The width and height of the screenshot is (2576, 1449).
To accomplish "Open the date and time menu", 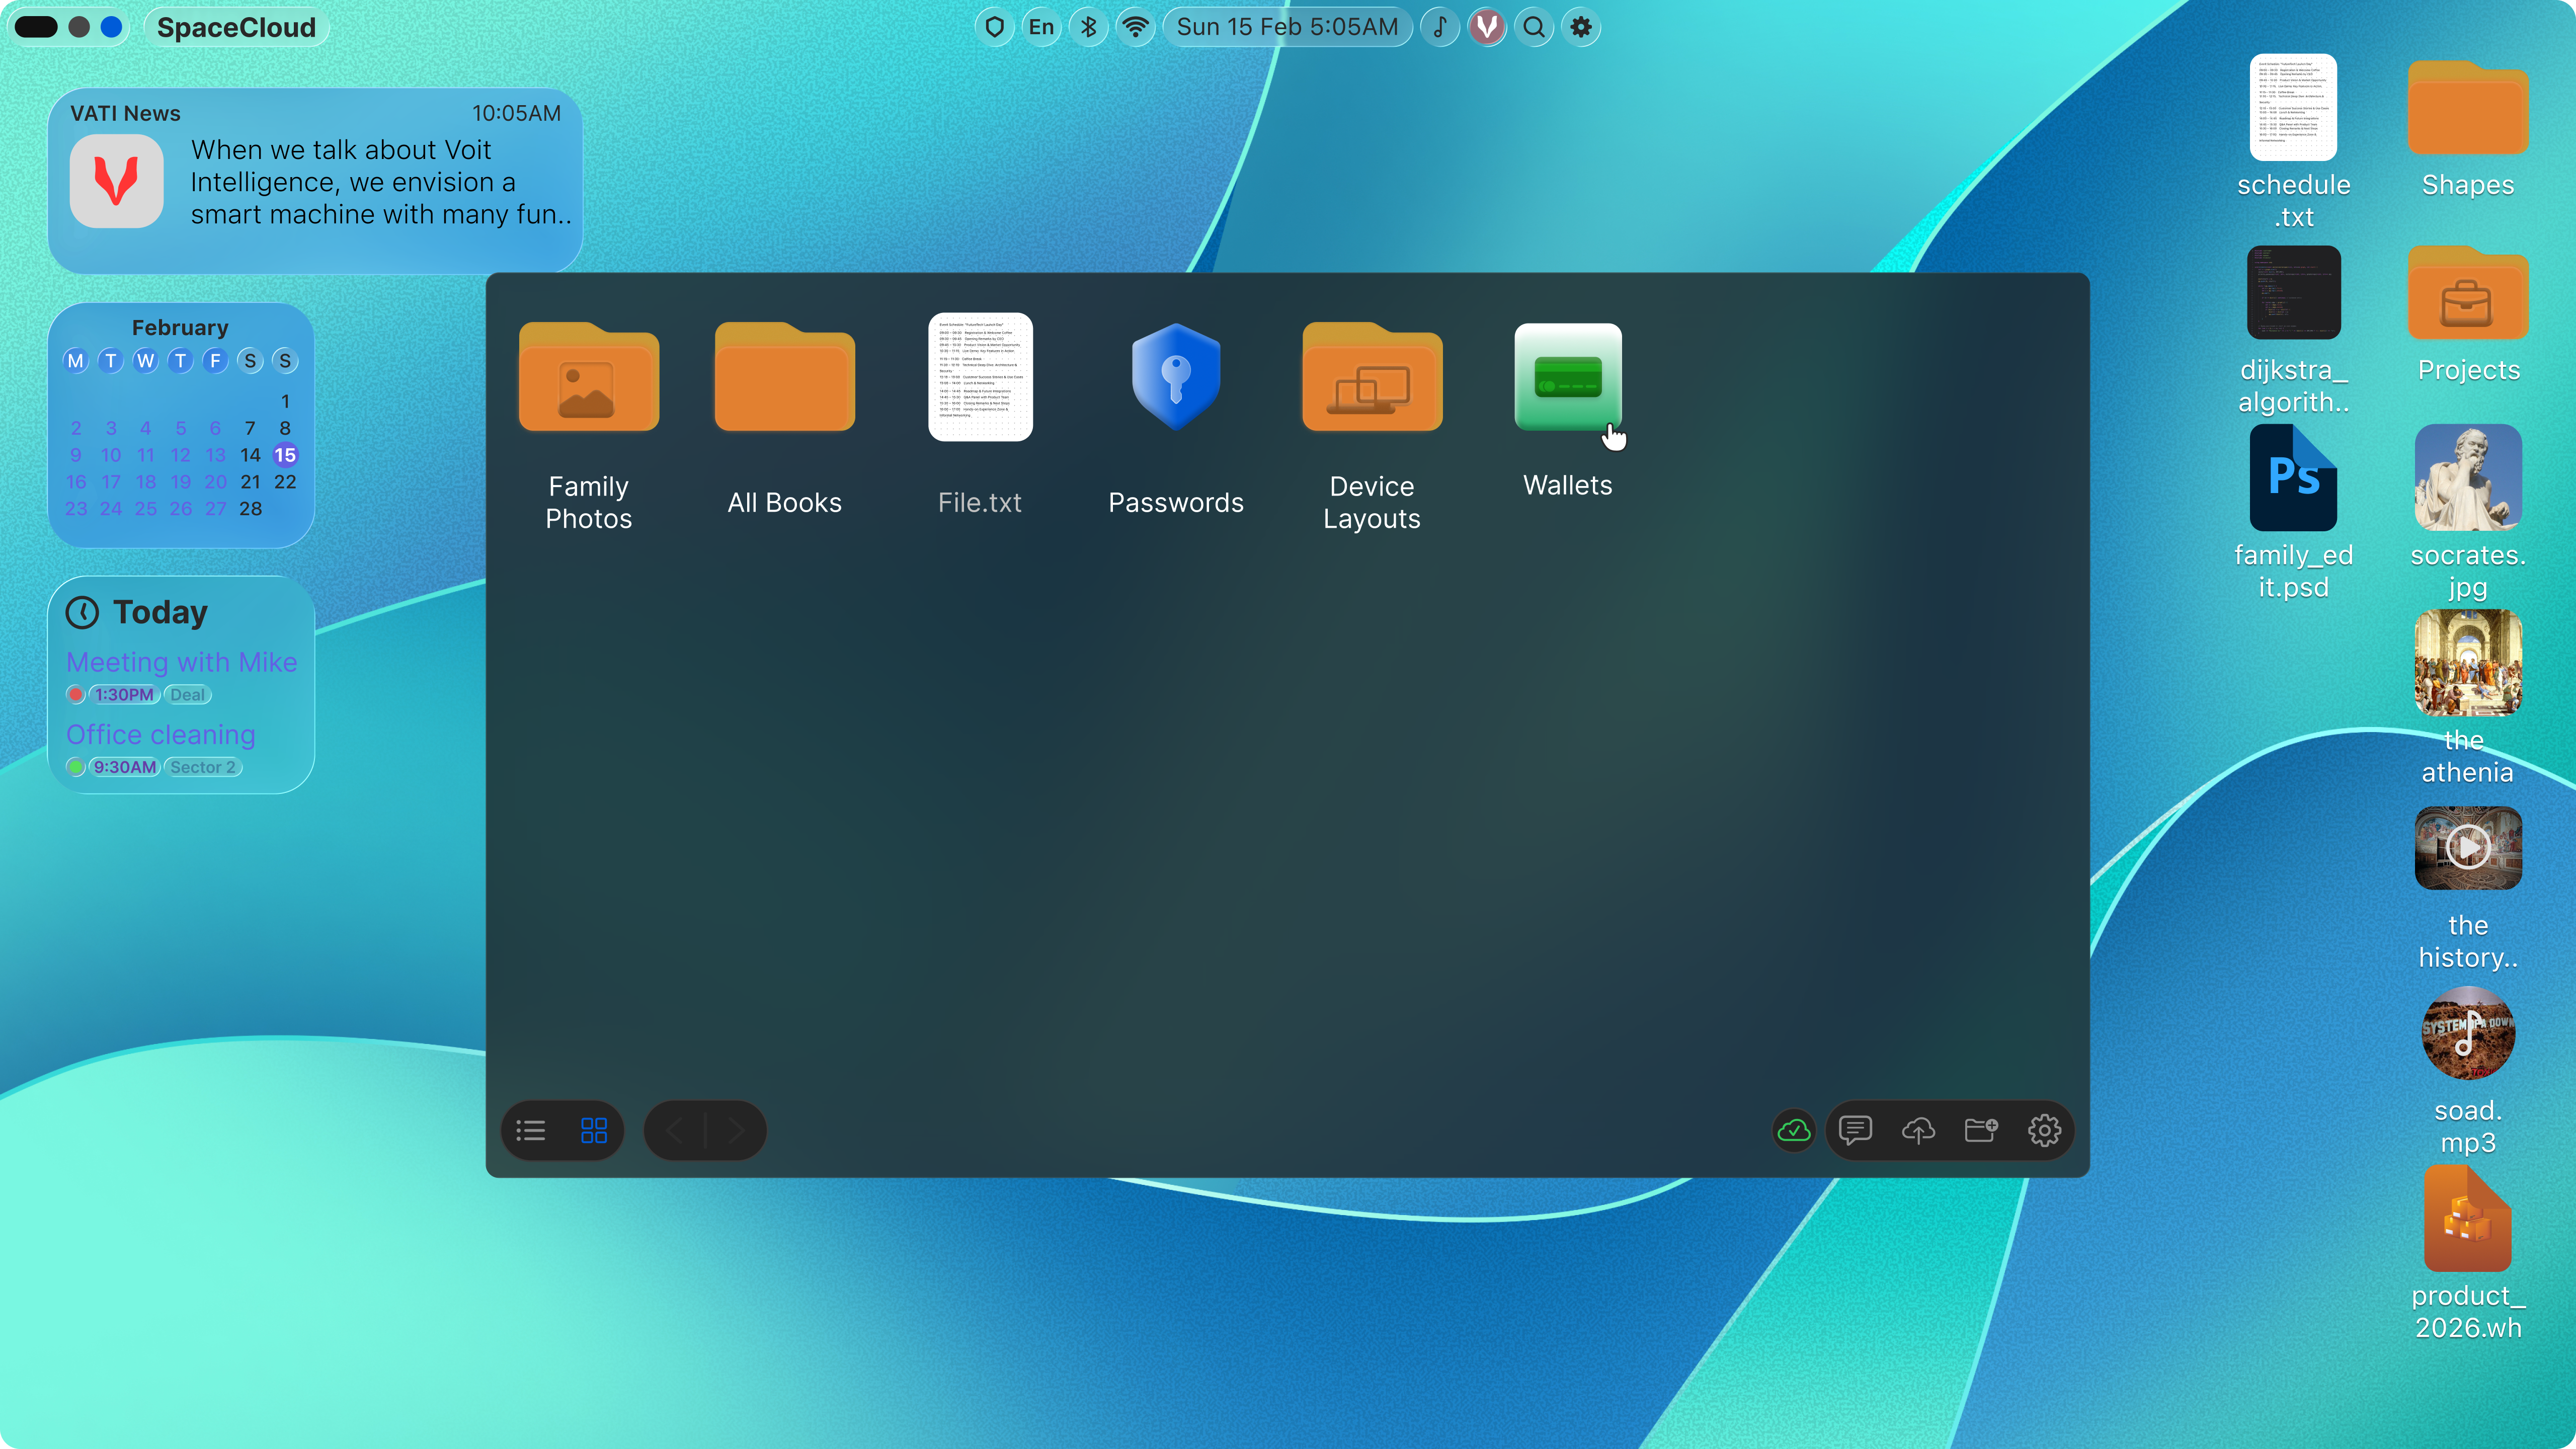I will coord(1287,27).
